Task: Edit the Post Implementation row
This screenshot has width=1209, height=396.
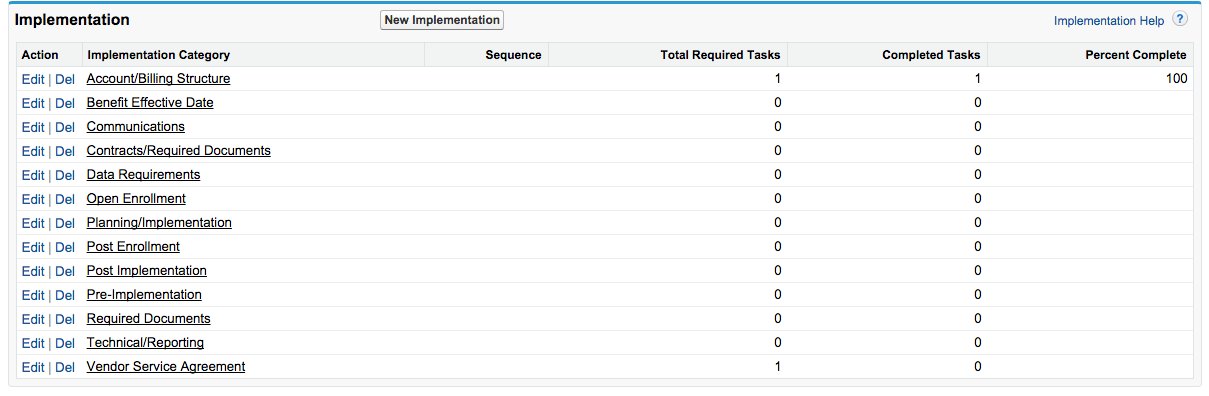Action: tap(32, 271)
